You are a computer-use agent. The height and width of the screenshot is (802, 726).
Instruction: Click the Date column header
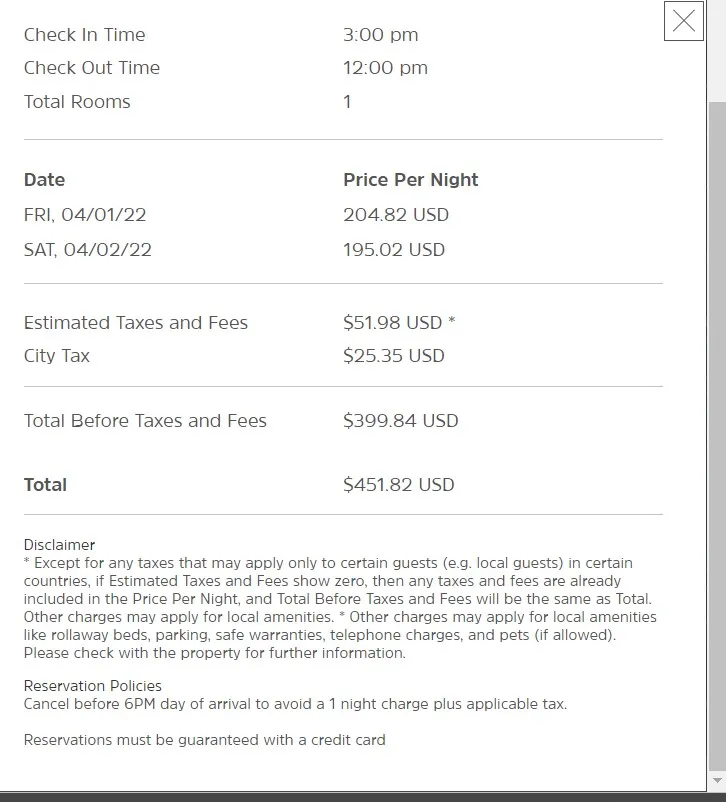44,180
